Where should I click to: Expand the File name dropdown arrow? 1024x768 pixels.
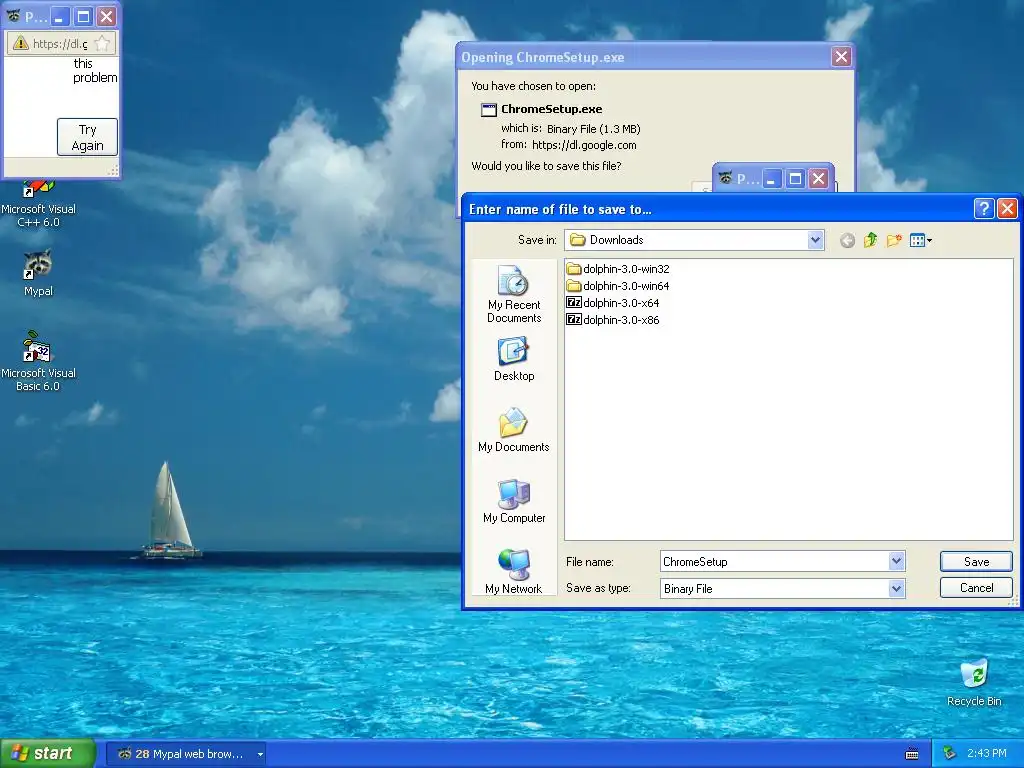point(896,561)
